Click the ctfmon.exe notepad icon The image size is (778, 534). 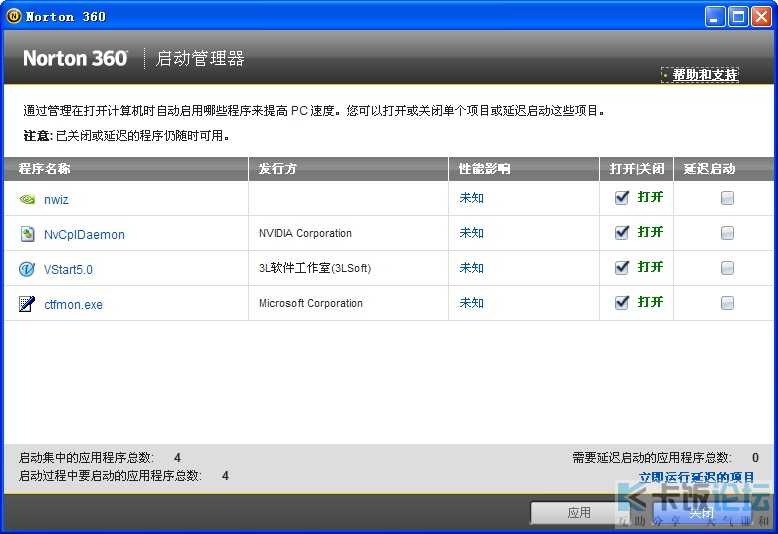(27, 304)
